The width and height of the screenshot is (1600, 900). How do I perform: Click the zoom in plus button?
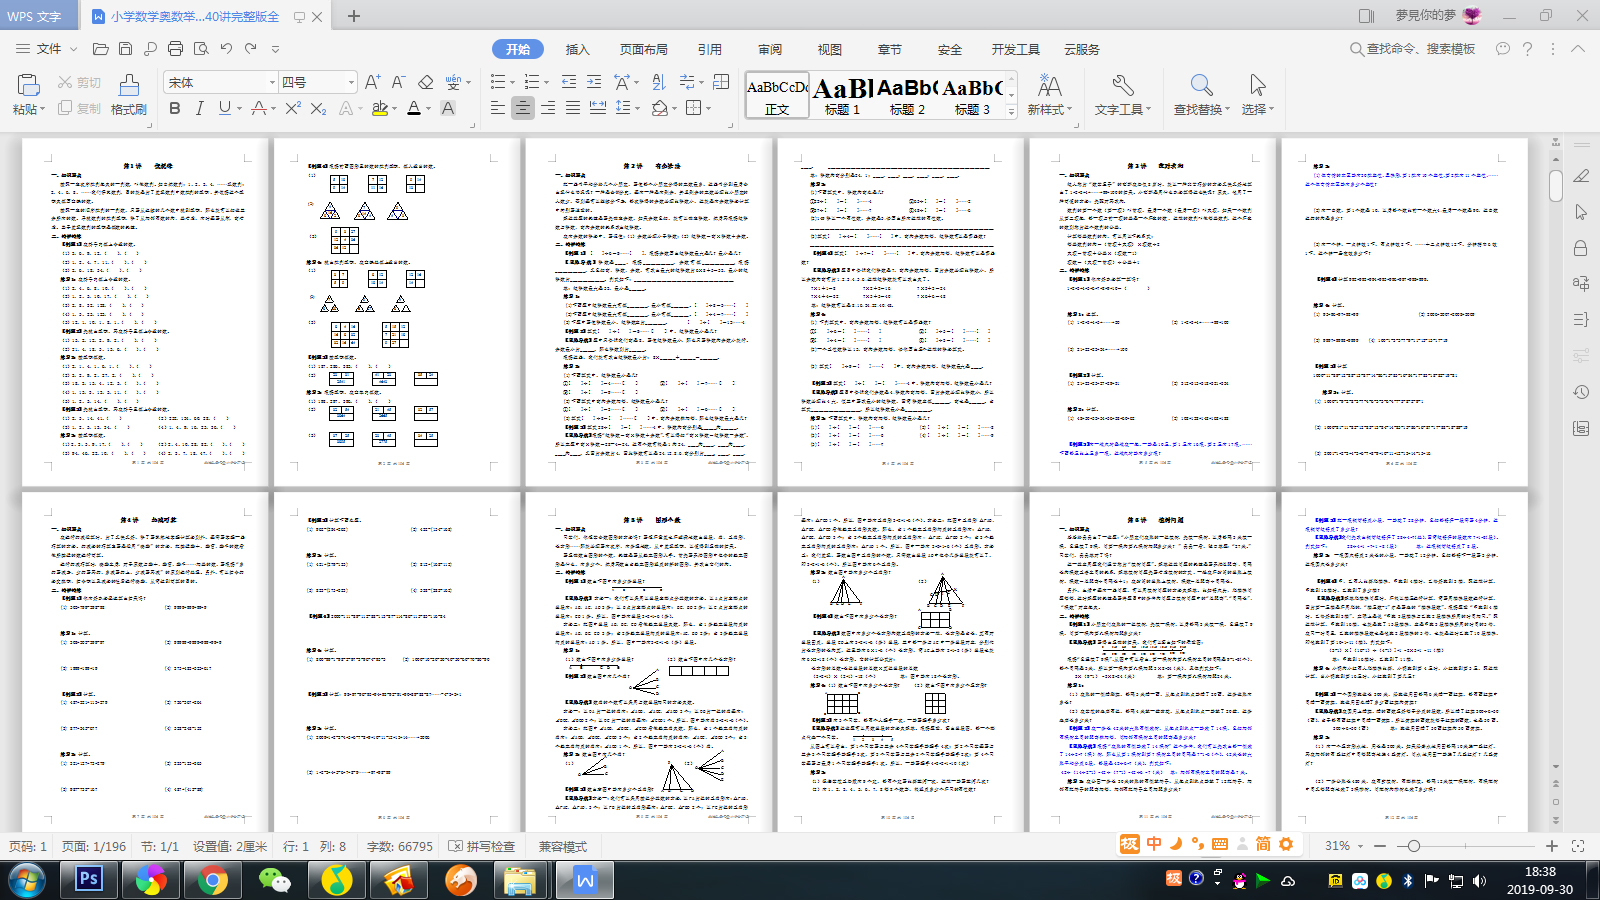tap(1552, 846)
